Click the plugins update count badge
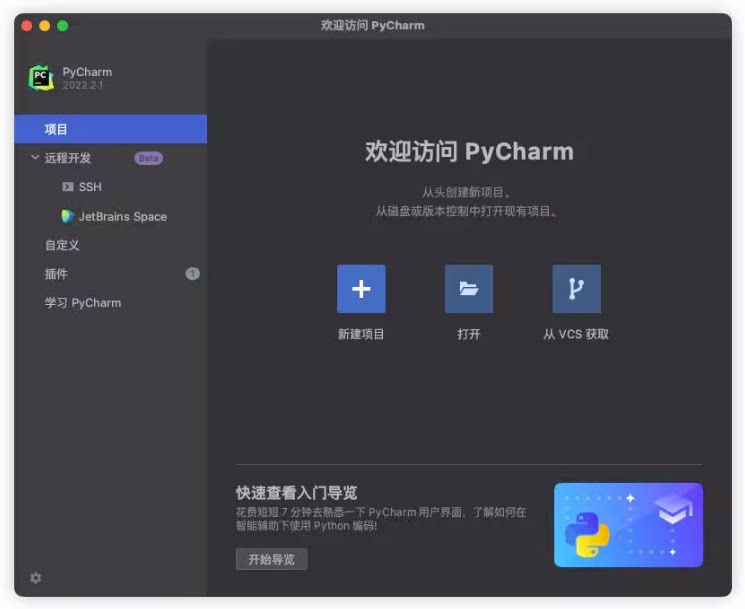The image size is (745, 609). pyautogui.click(x=192, y=274)
